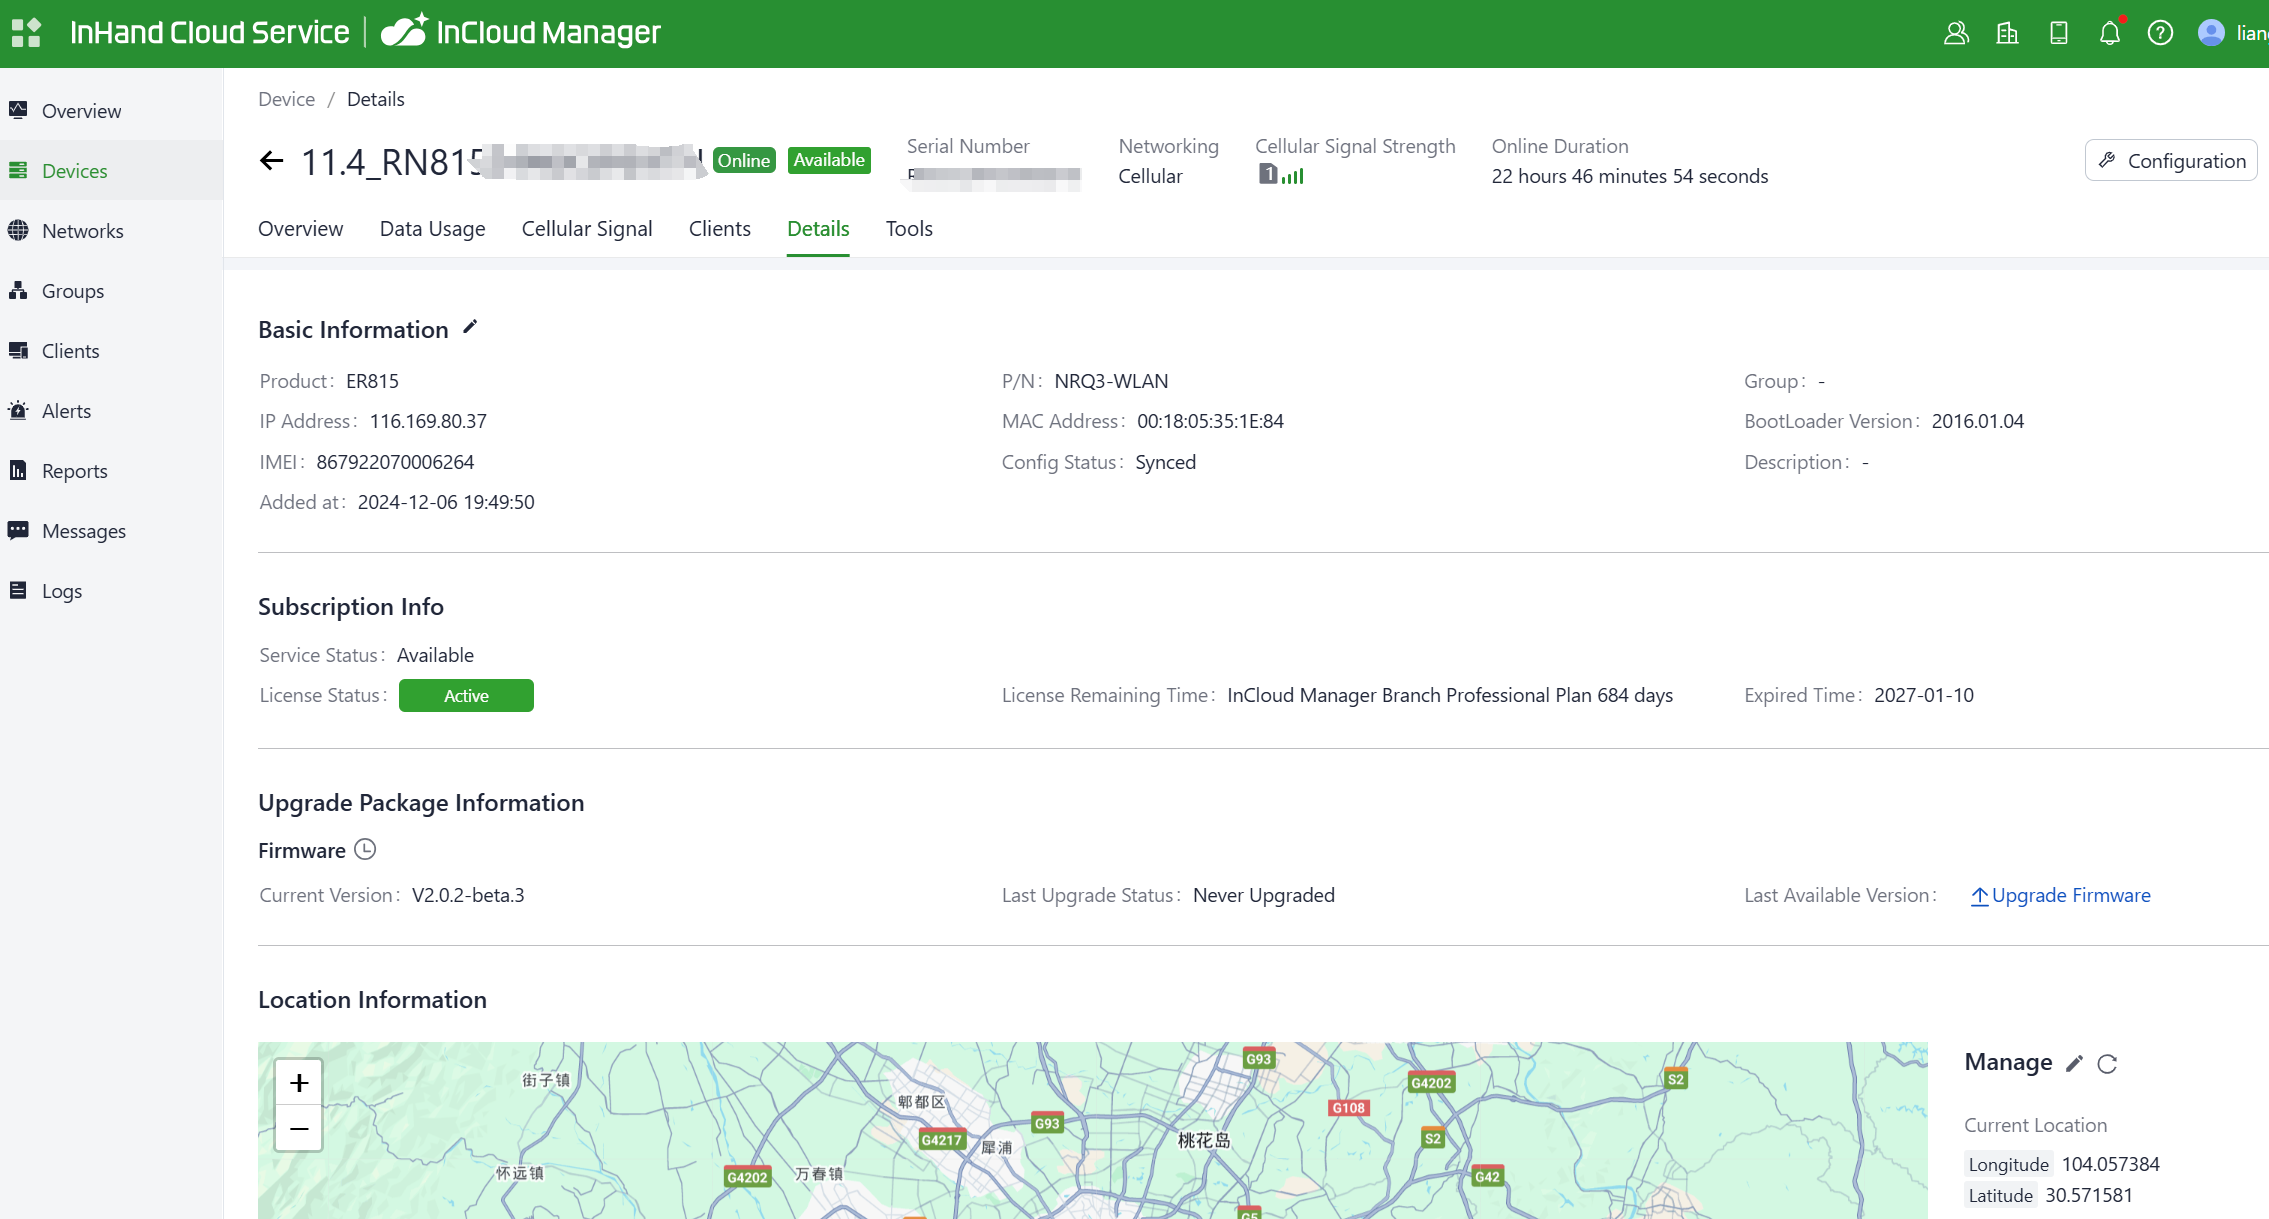Click the app grid launcher icon
This screenshot has width=2269, height=1219.
point(26,33)
